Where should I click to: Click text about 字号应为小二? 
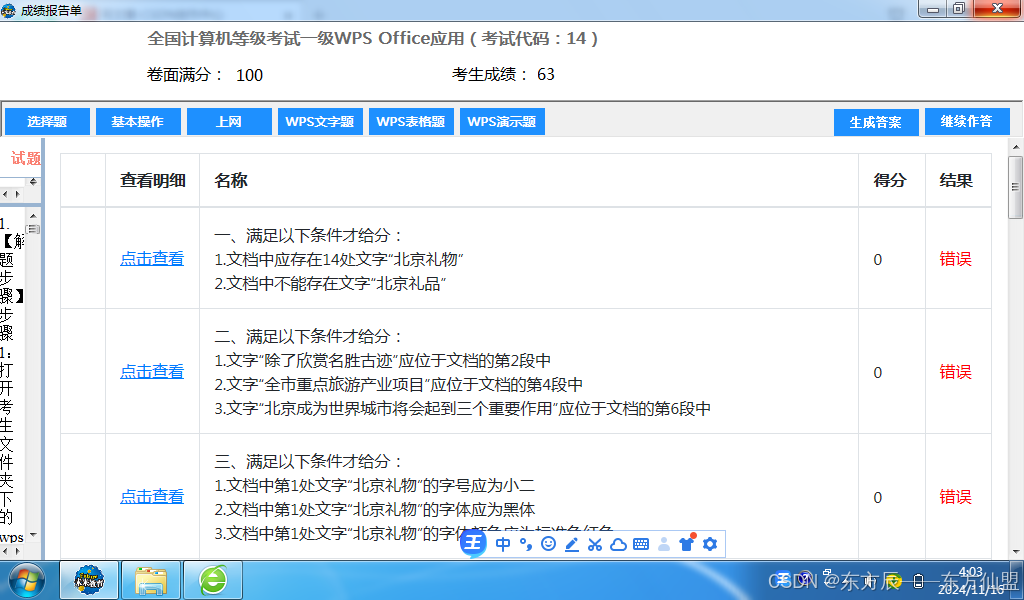tap(375, 485)
